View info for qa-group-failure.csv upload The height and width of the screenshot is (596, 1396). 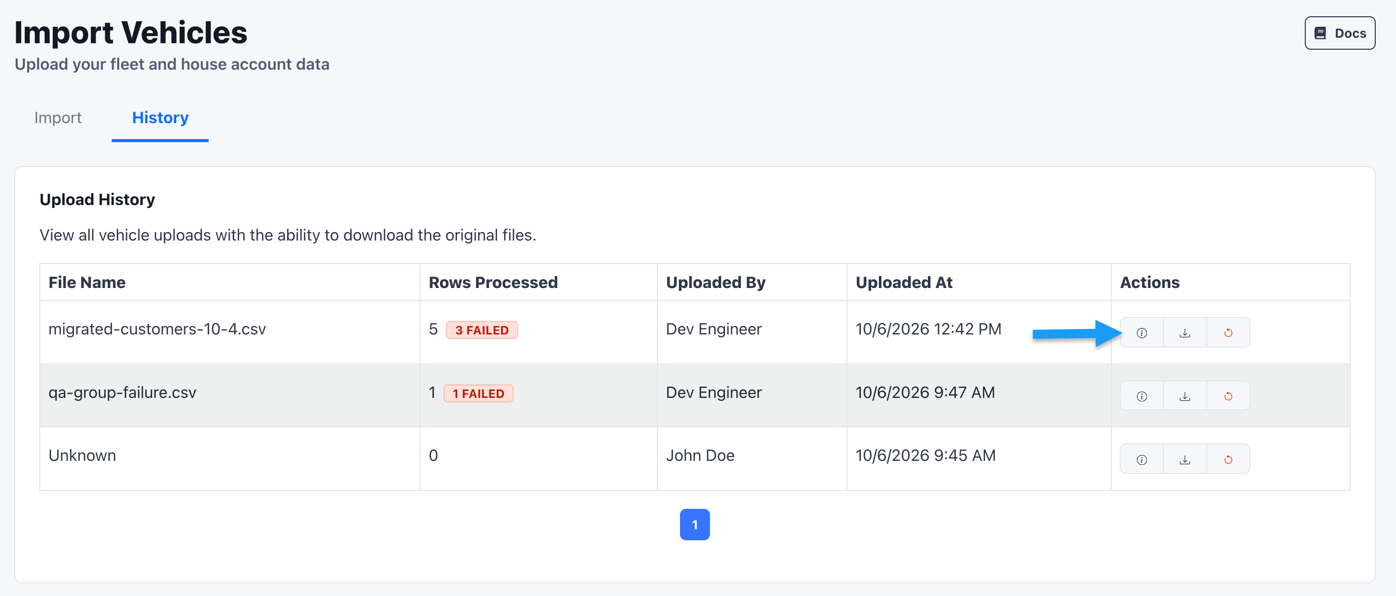pyautogui.click(x=1142, y=396)
